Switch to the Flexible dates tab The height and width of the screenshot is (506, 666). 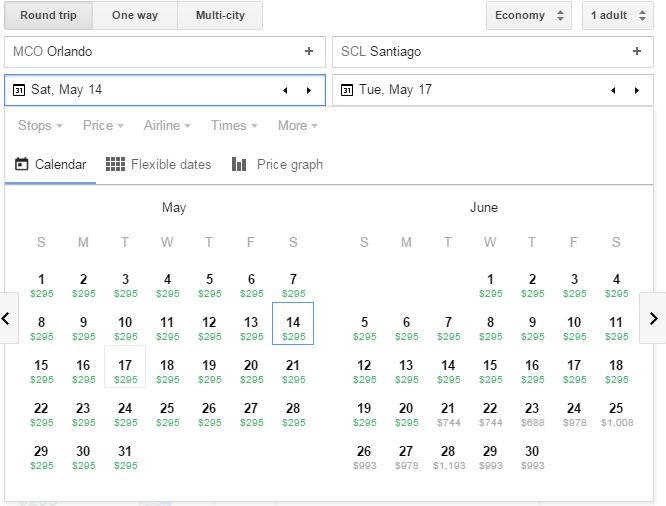(x=159, y=165)
